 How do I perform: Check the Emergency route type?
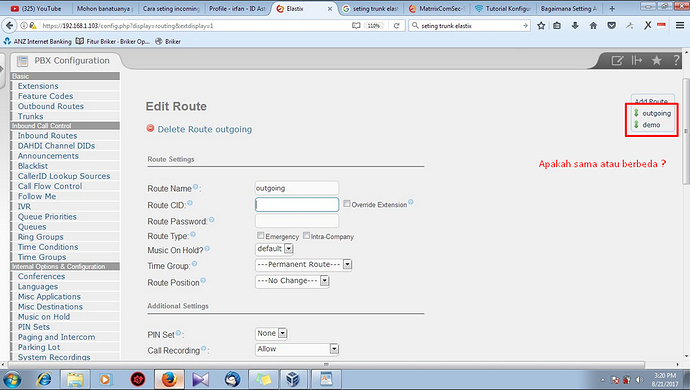(x=261, y=235)
